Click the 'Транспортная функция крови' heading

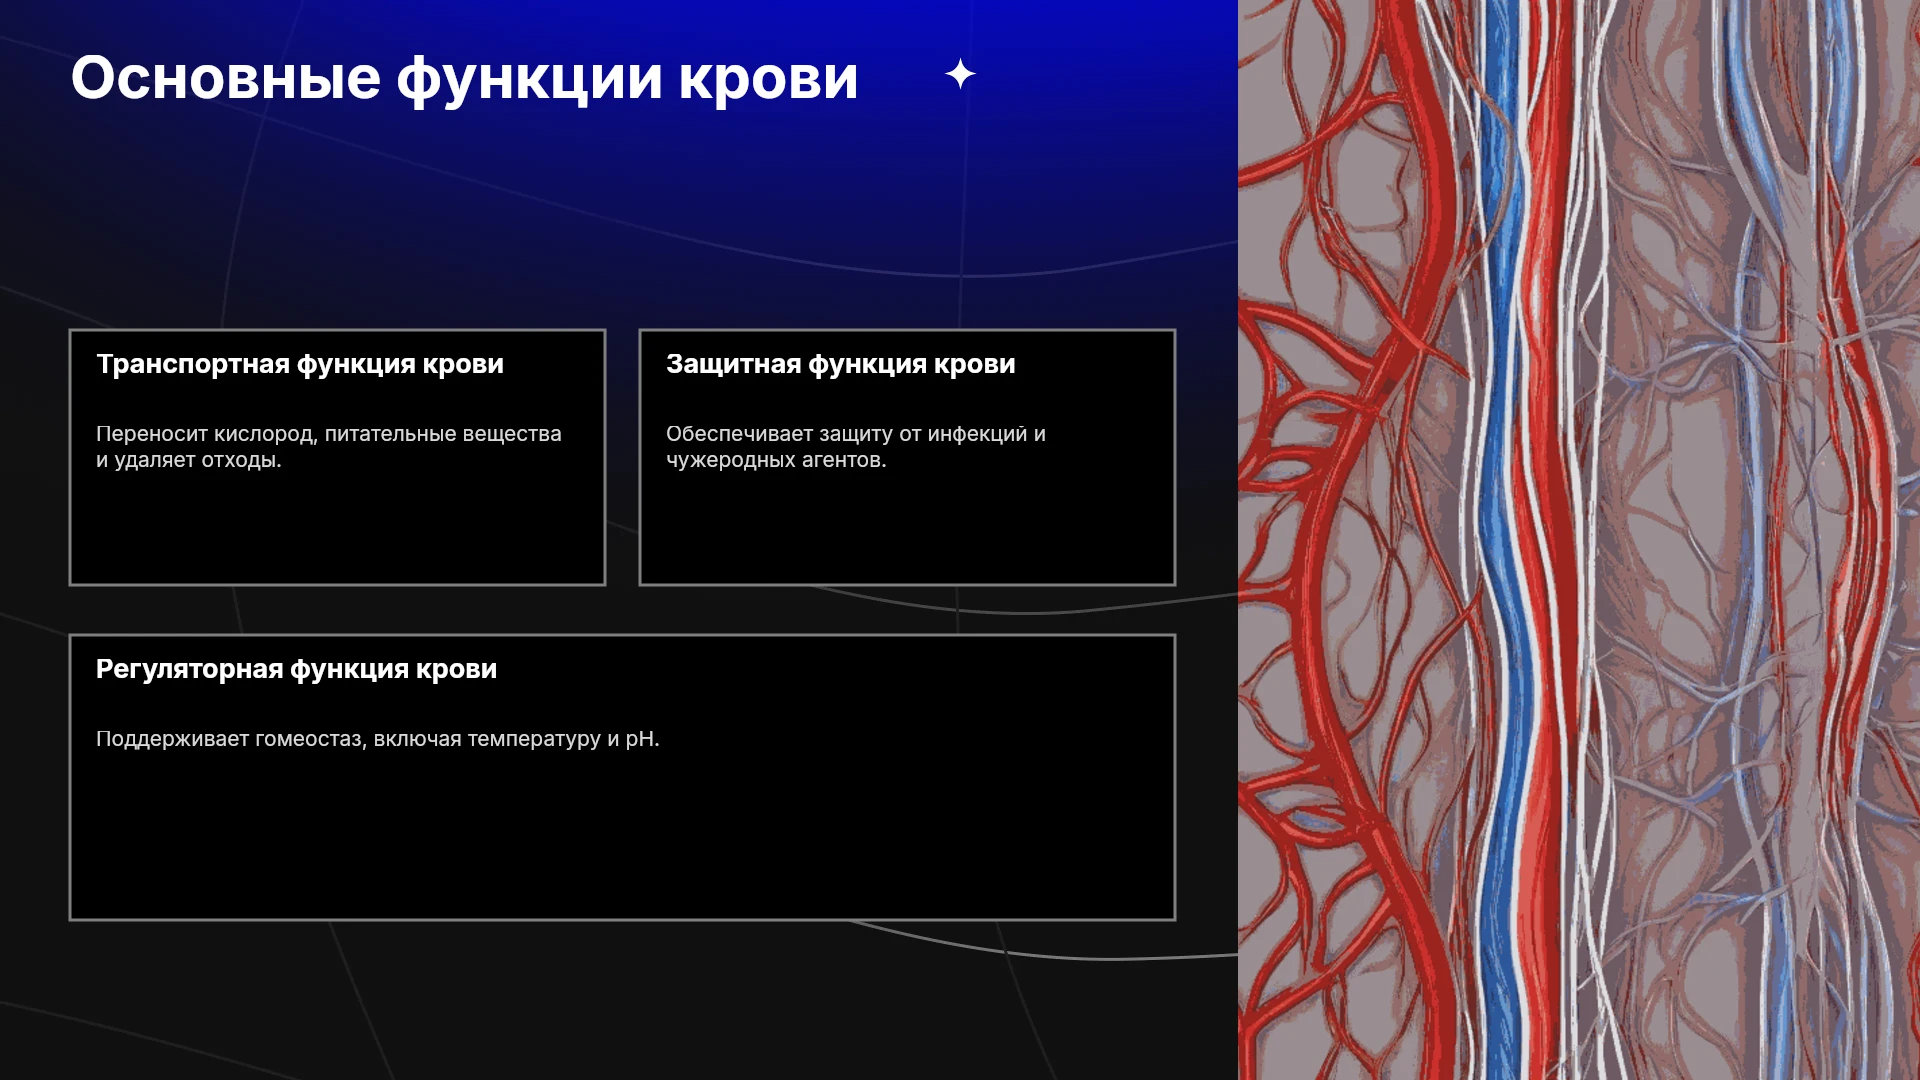coord(300,364)
